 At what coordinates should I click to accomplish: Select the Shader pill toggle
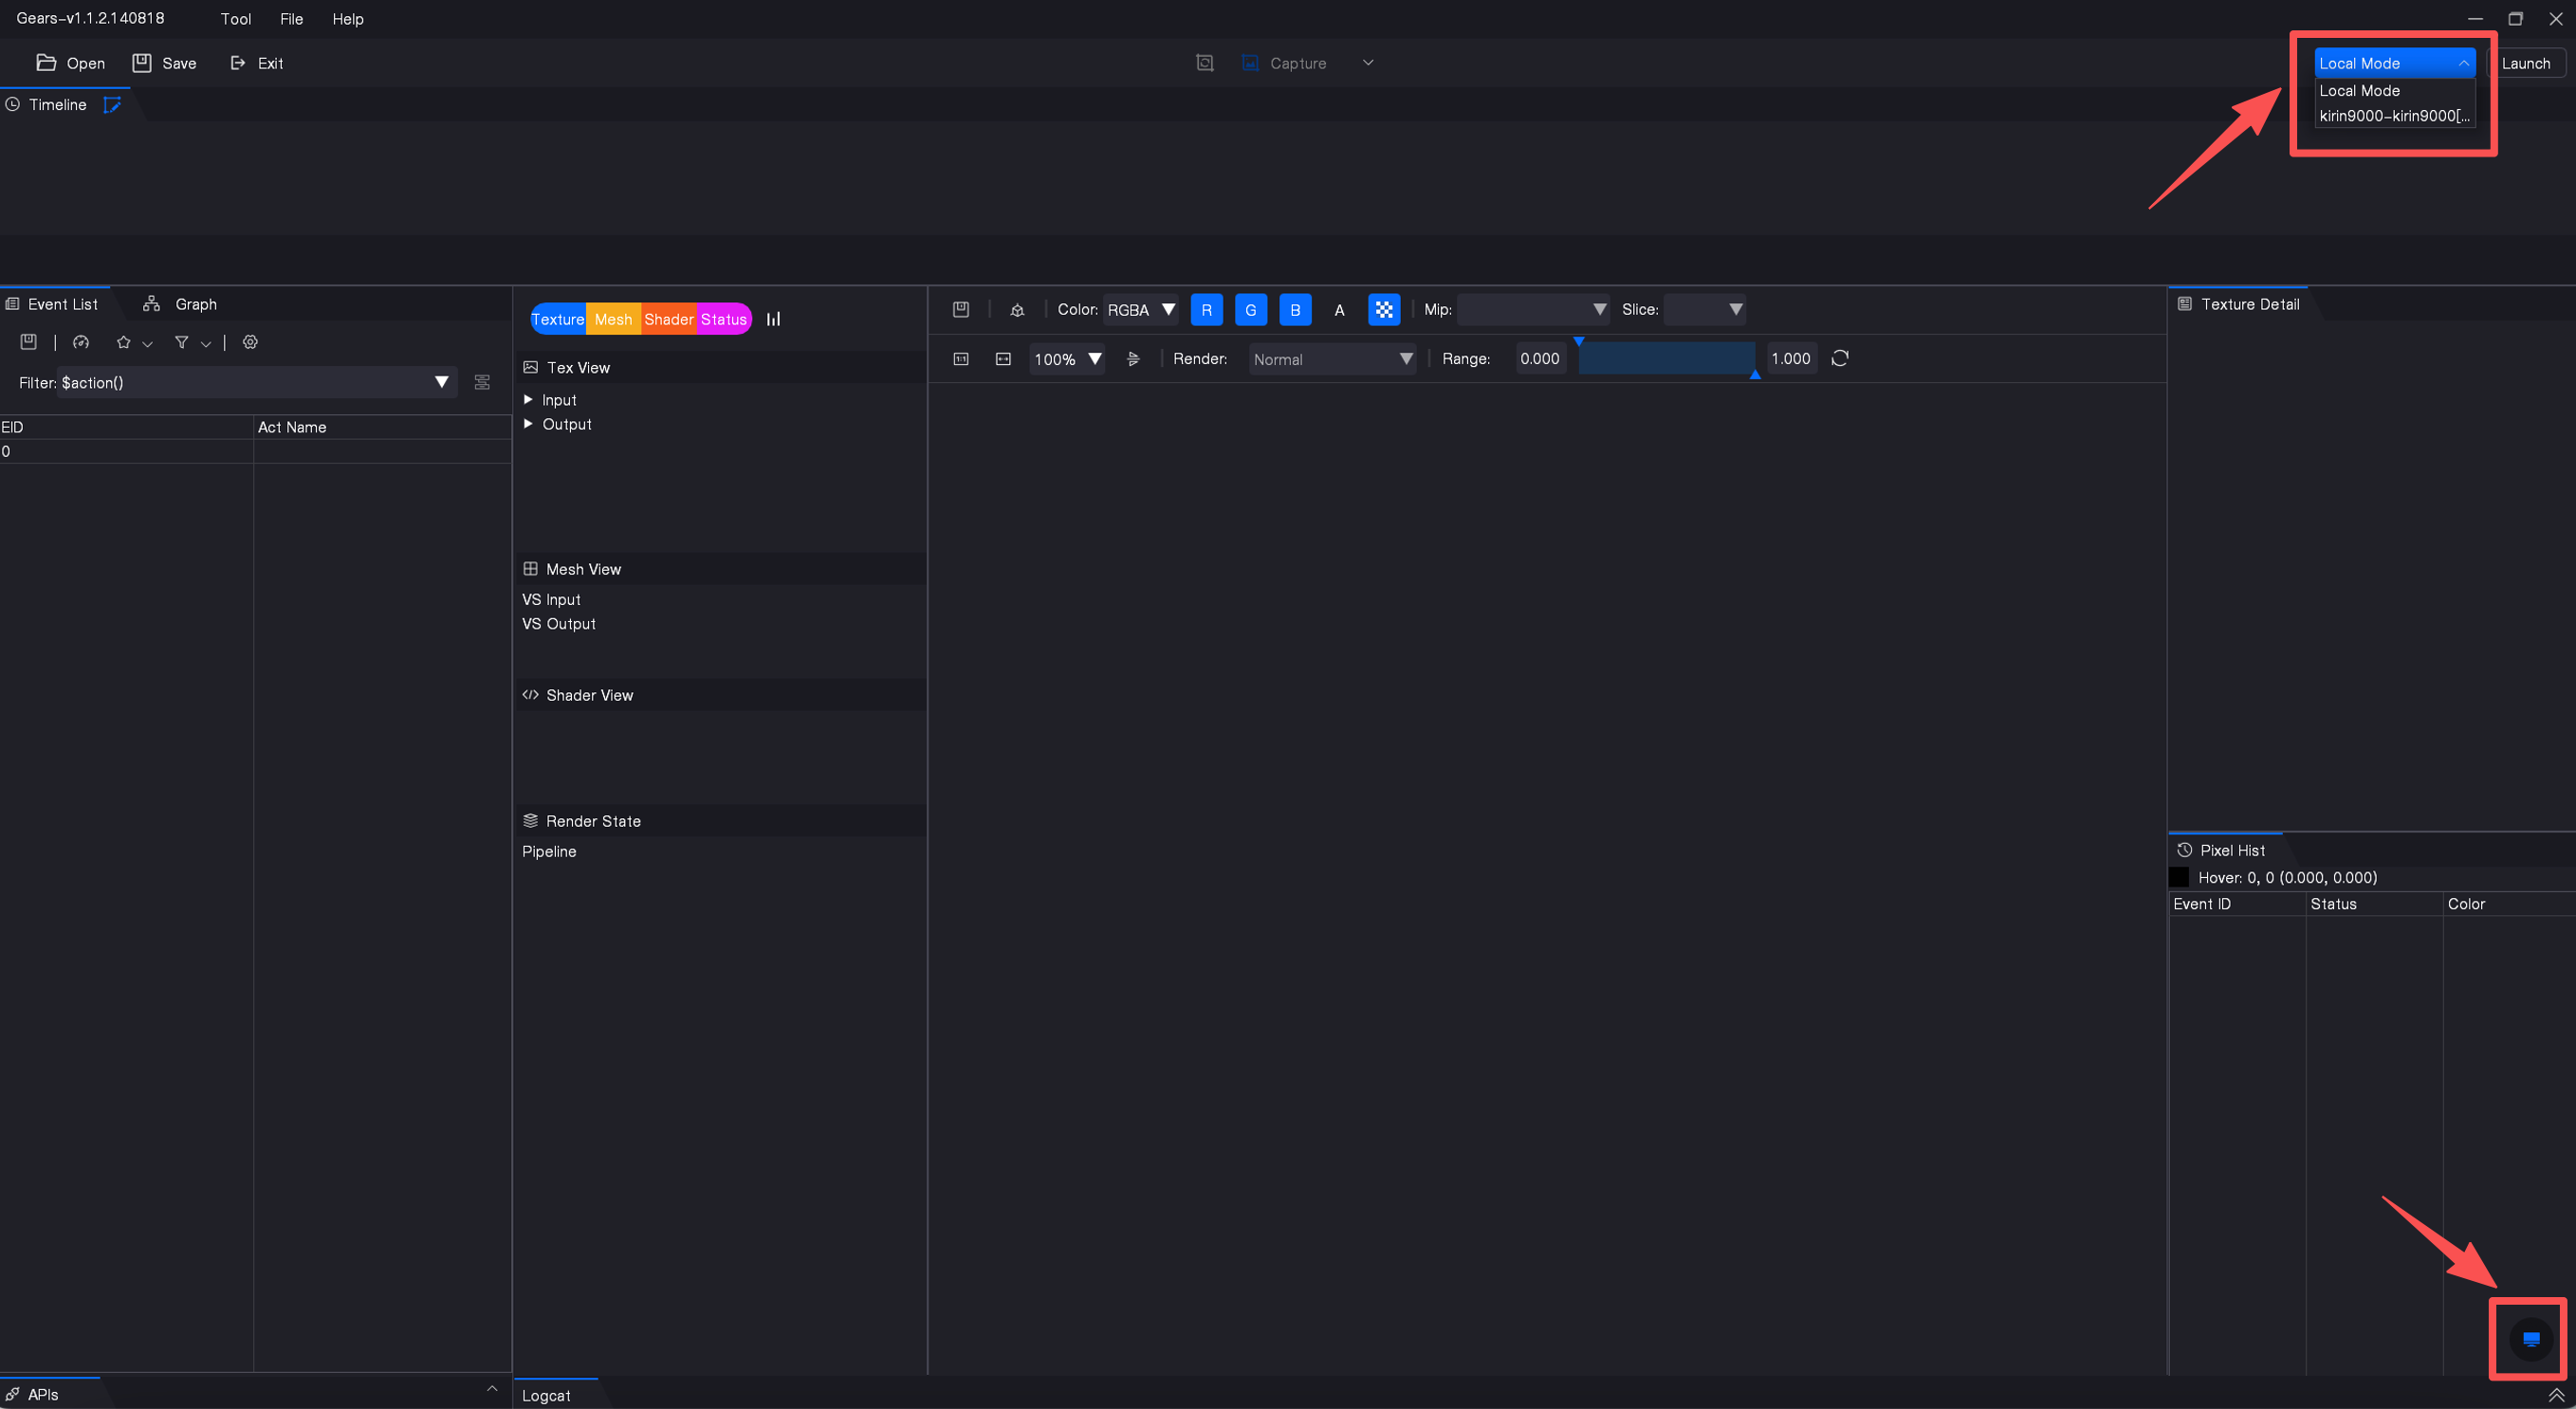669,319
